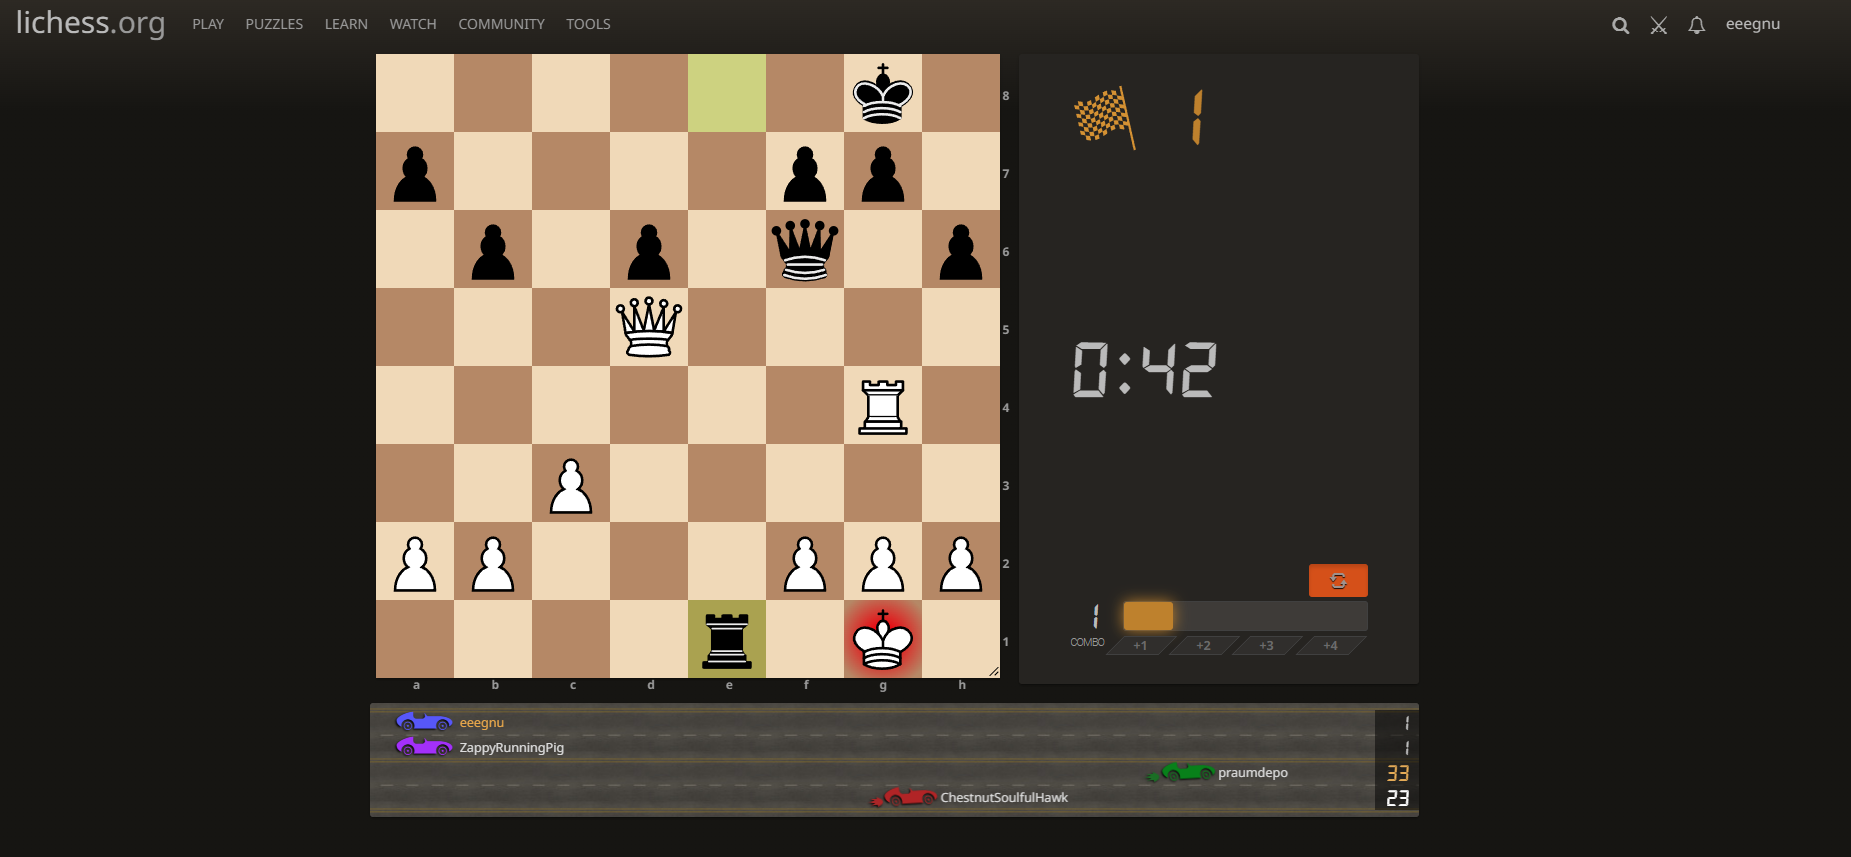Open the TOOLS menu
This screenshot has width=1851, height=857.
tap(588, 24)
